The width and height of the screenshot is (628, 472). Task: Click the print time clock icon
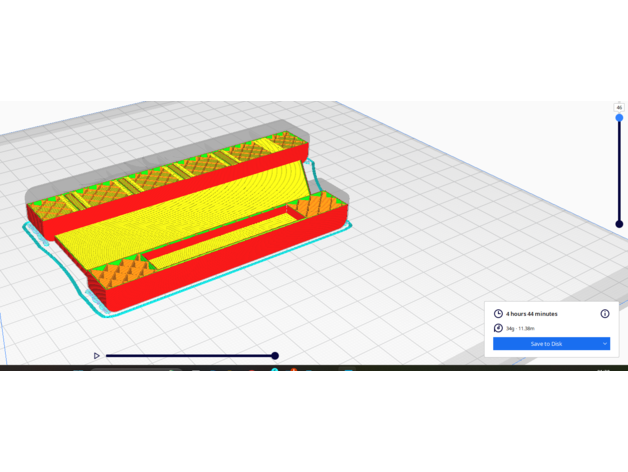coord(499,314)
